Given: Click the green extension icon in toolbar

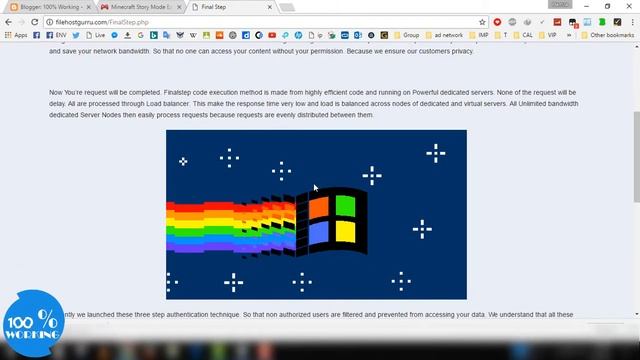Looking at the screenshot, I should (602, 22).
